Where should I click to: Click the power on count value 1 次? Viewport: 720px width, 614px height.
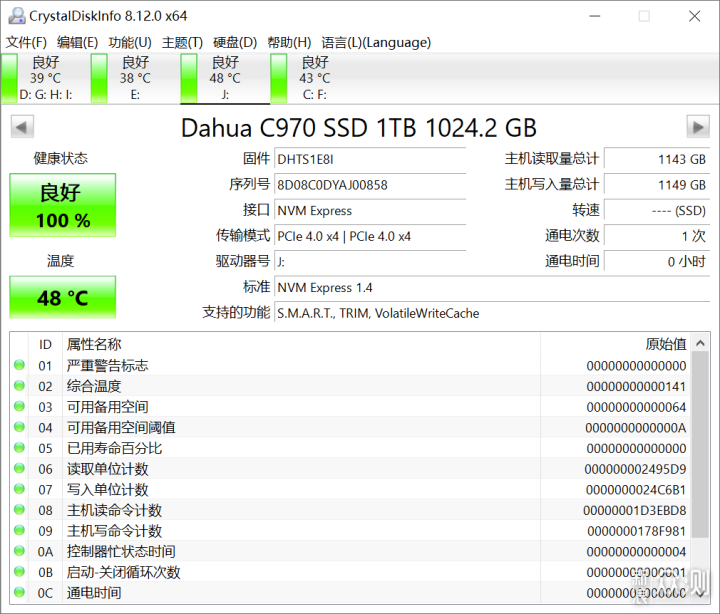pos(657,237)
